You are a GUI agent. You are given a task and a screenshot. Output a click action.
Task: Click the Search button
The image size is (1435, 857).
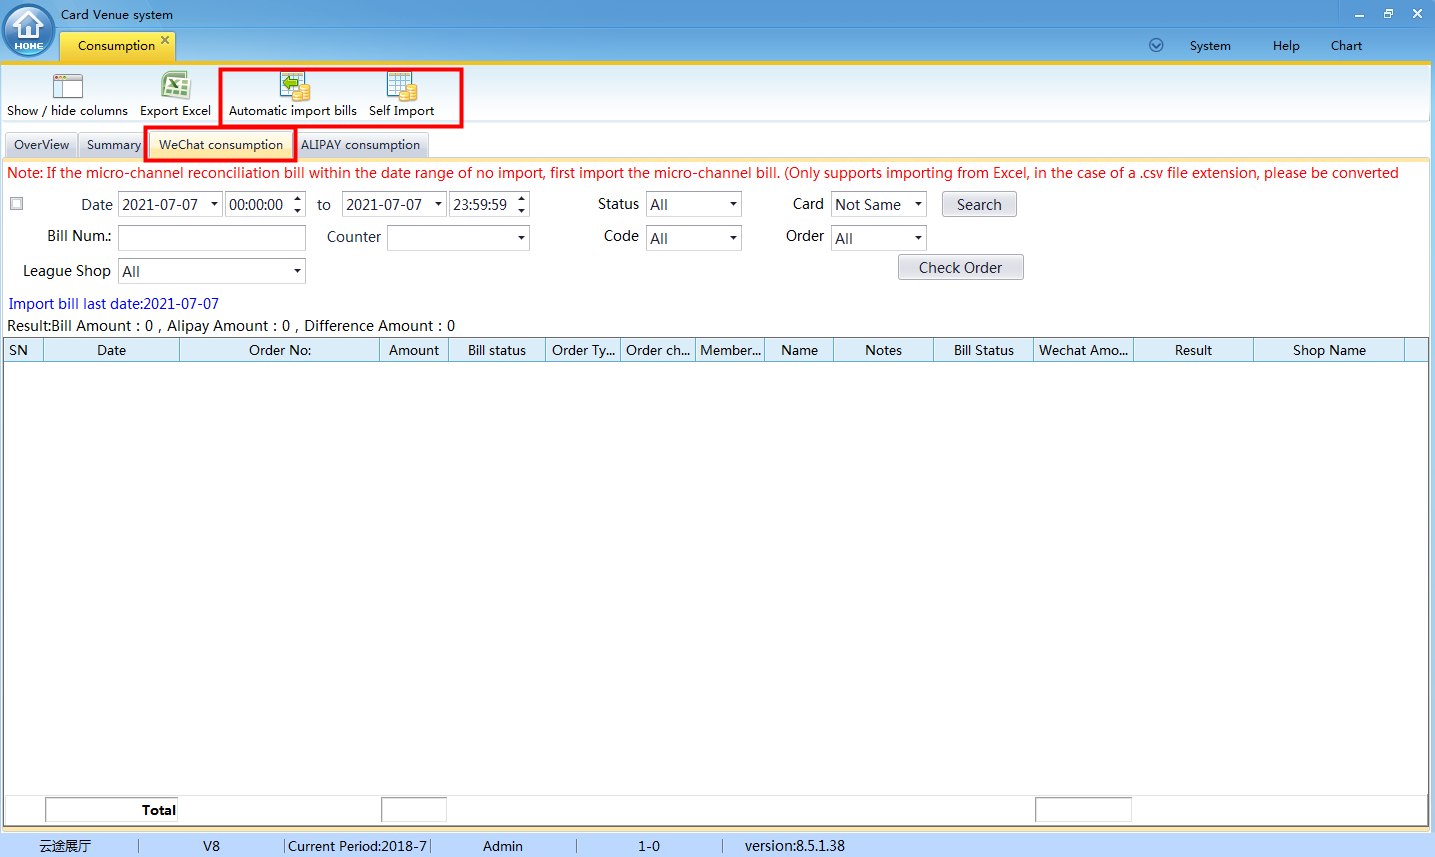[x=979, y=204]
